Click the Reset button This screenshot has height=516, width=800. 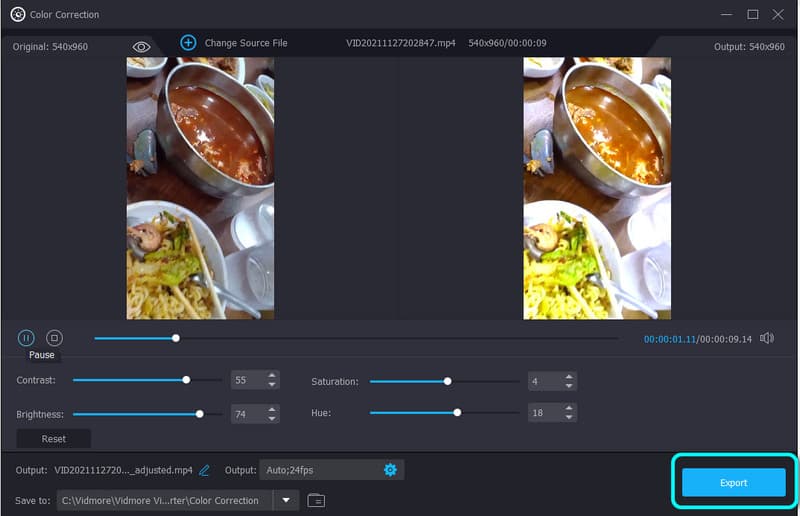click(54, 439)
